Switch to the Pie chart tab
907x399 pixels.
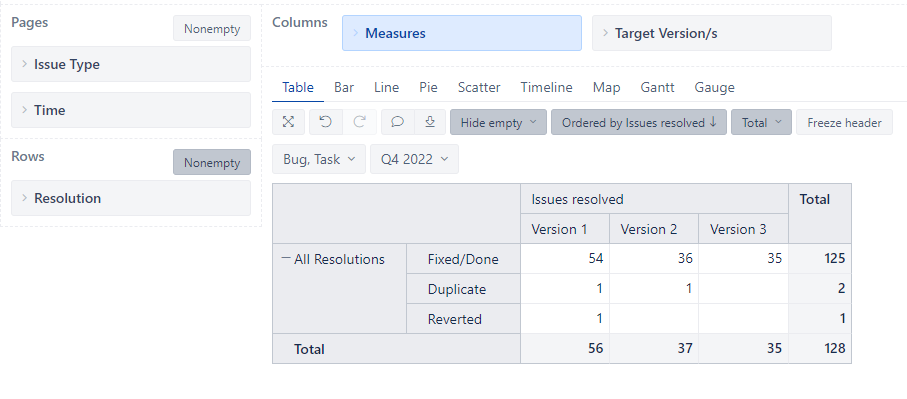pyautogui.click(x=428, y=87)
